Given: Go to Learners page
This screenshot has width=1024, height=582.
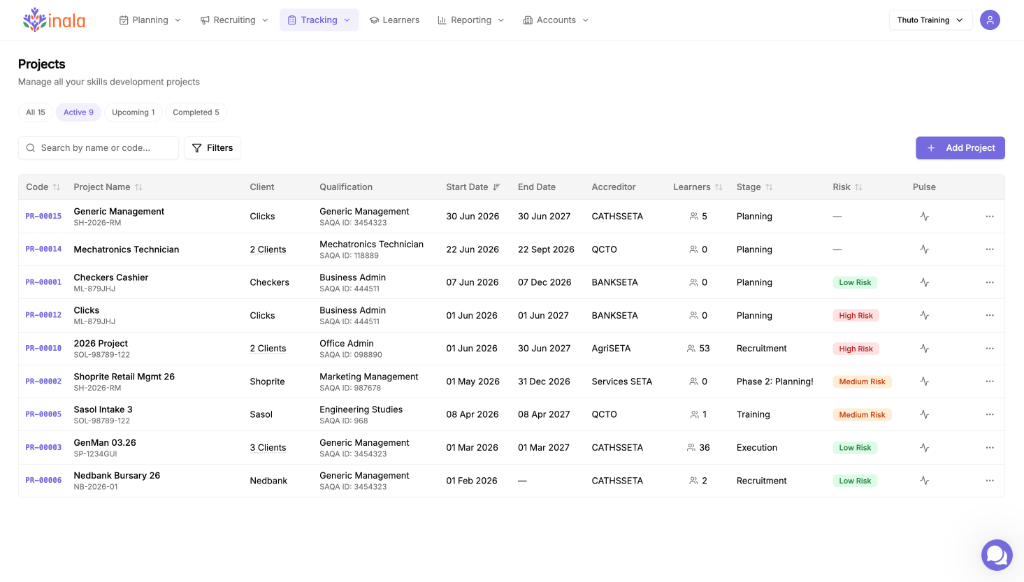Looking at the screenshot, I should click(x=394, y=20).
